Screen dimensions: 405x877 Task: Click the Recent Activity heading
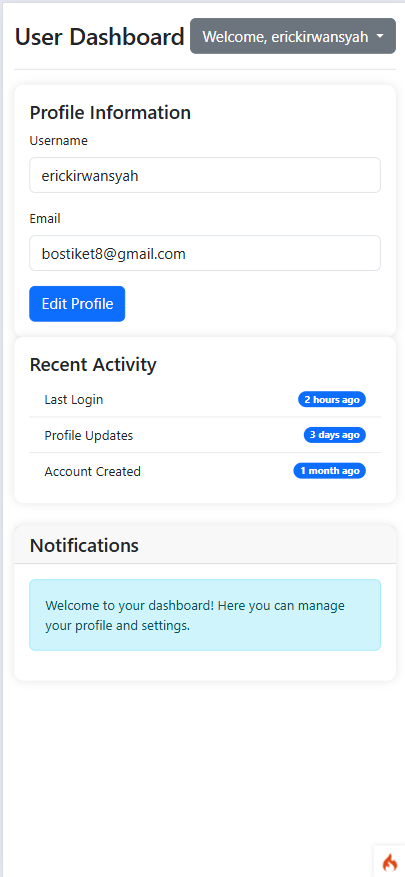93,365
